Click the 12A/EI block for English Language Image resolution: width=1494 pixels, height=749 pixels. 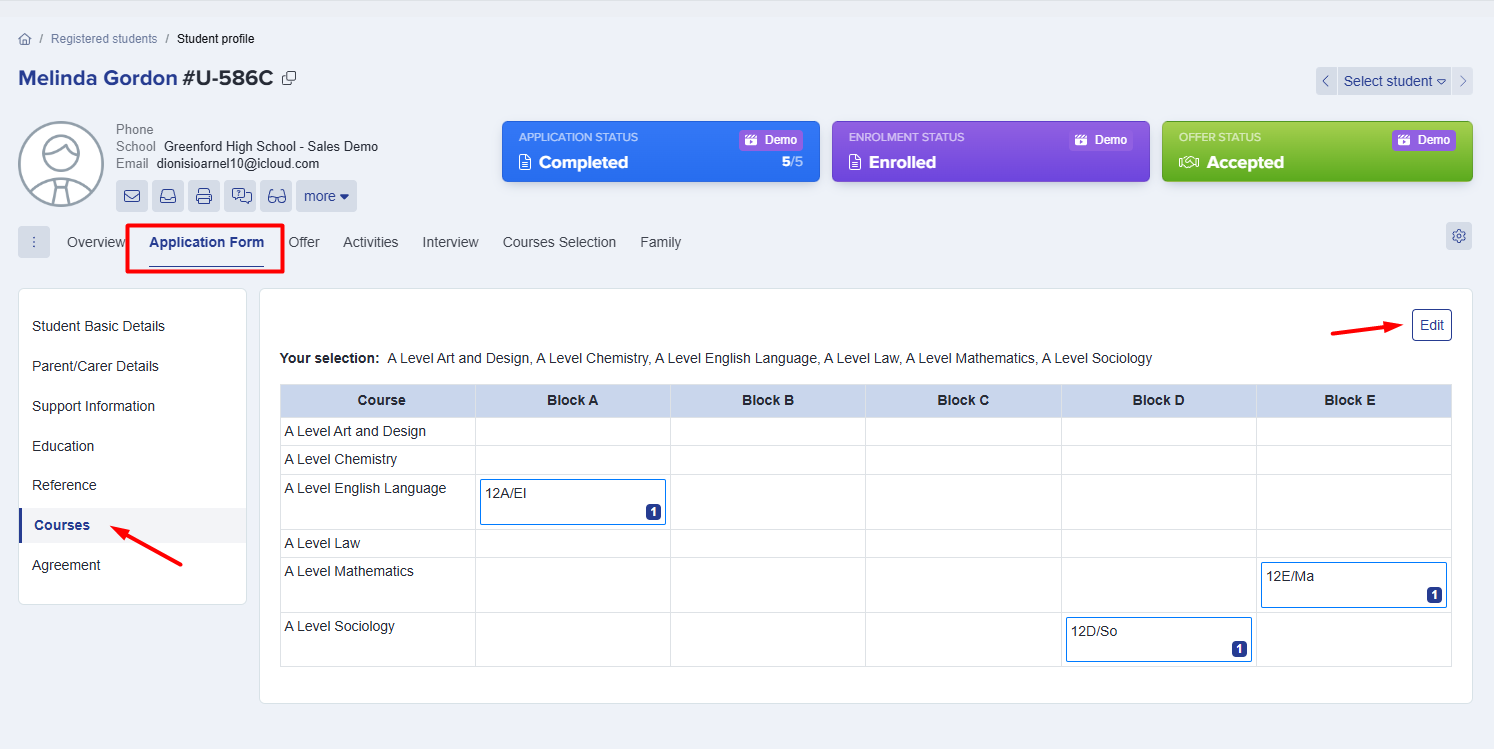572,501
